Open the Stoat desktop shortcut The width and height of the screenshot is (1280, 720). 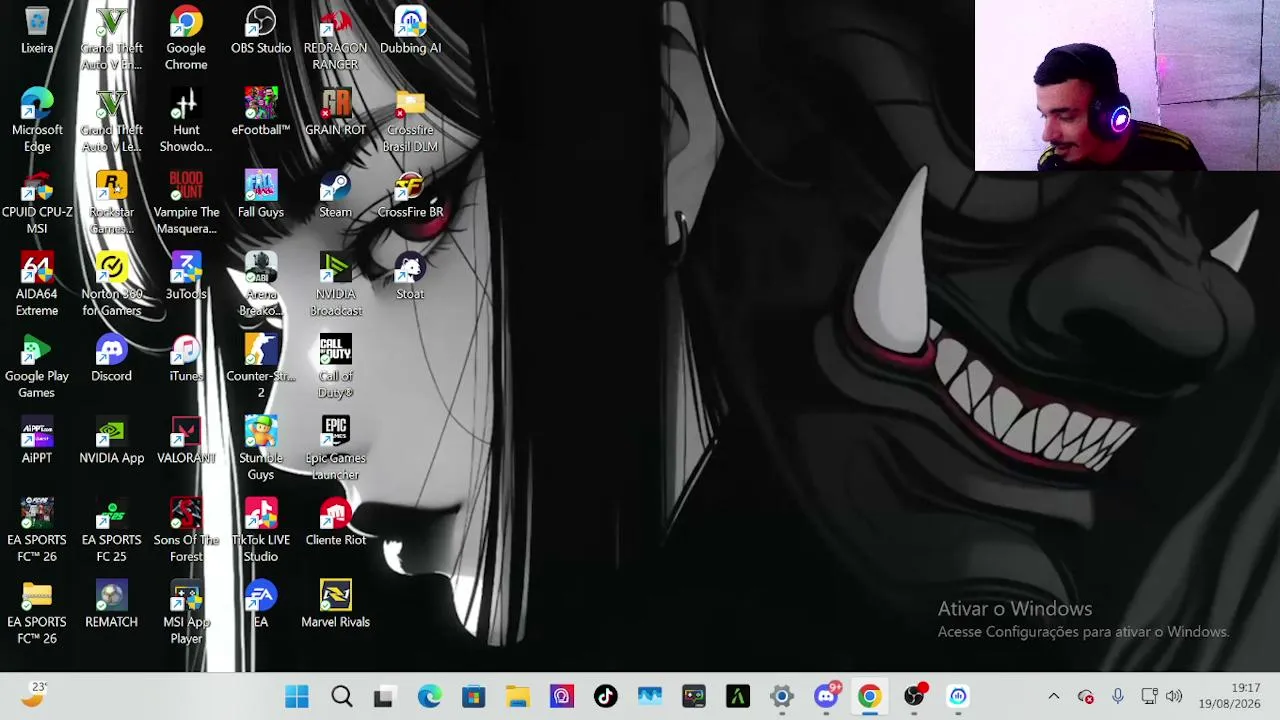pos(410,277)
